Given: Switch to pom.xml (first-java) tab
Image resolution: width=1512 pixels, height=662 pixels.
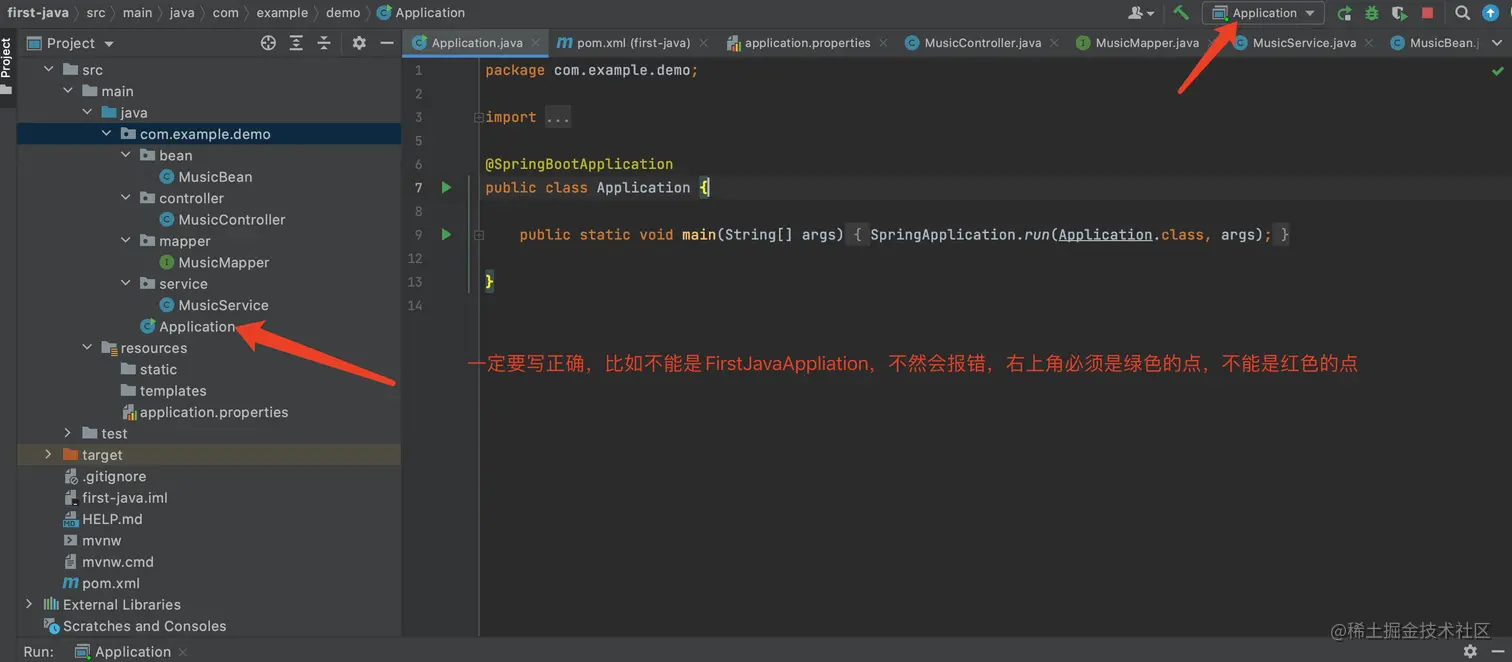Looking at the screenshot, I should pyautogui.click(x=633, y=43).
